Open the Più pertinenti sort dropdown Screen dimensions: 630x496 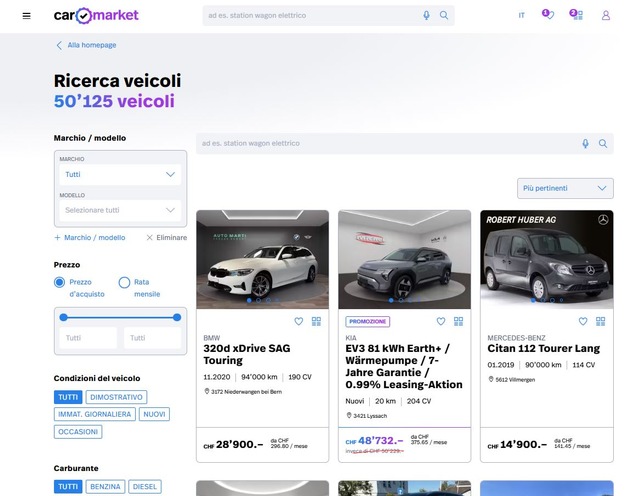[x=565, y=188]
